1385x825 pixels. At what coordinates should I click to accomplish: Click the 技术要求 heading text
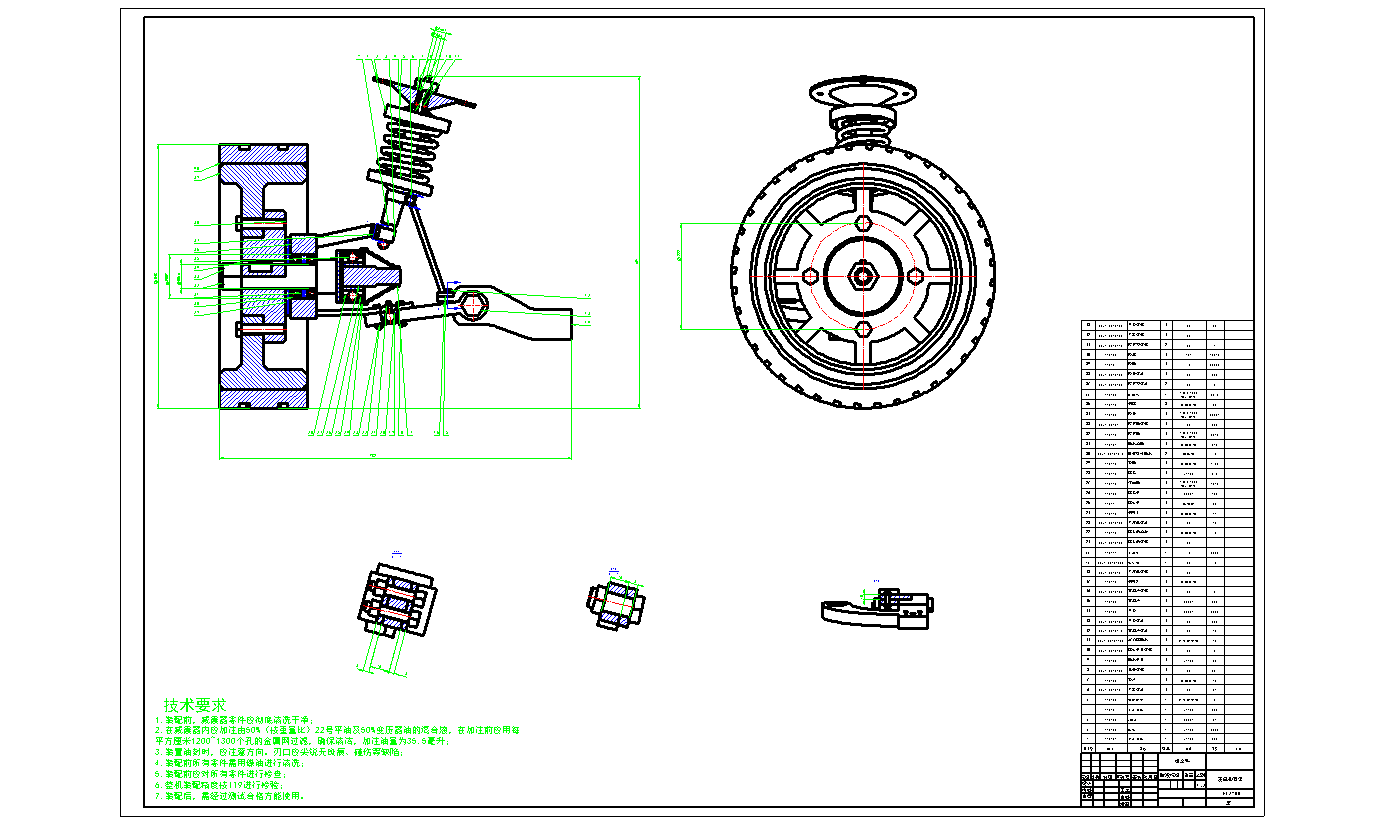(x=196, y=705)
